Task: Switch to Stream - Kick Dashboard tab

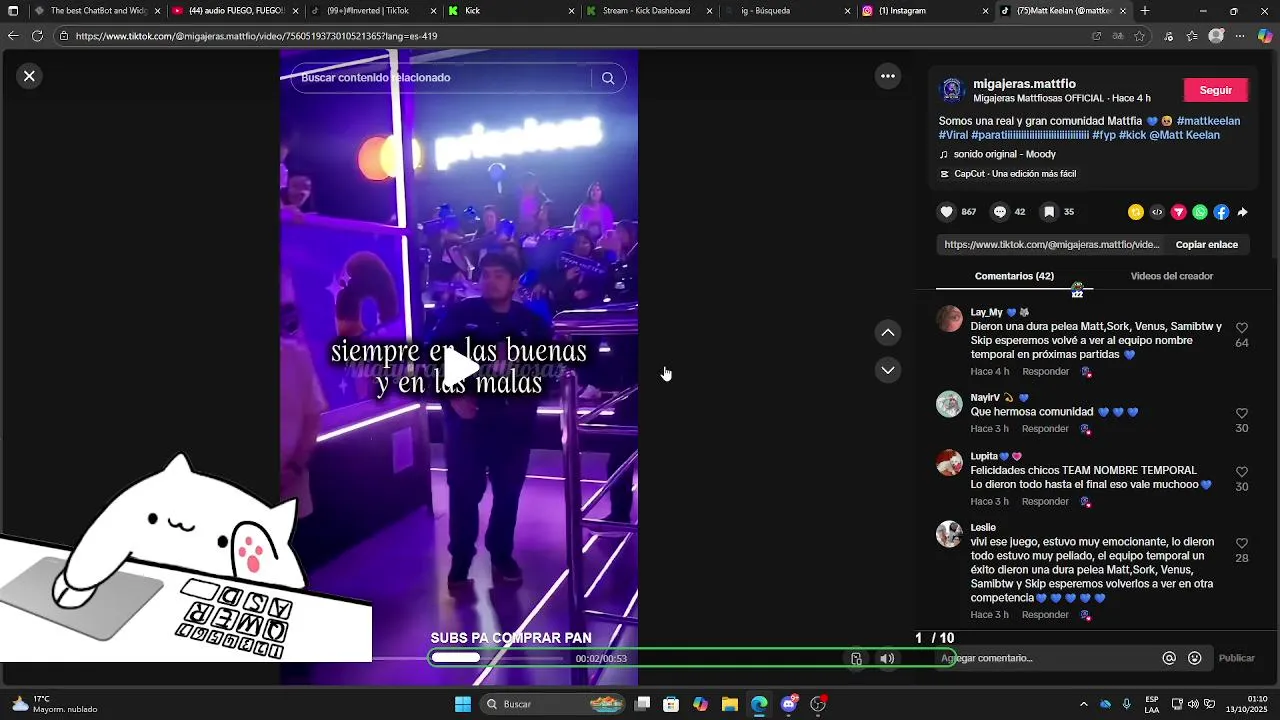Action: pos(648,11)
